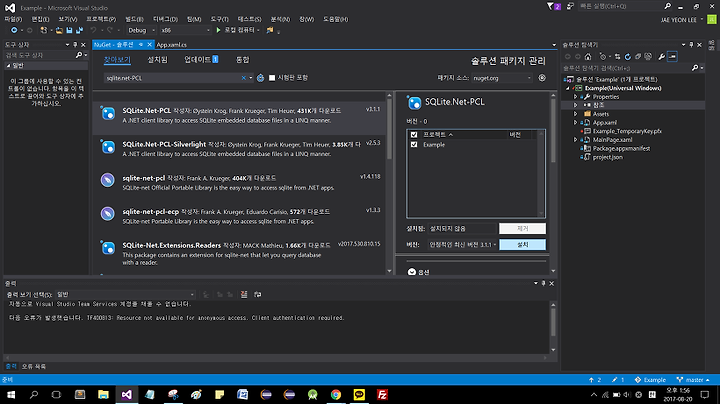
Task: Switch to the Error List (오류 목록) tab
Action: coord(34,366)
